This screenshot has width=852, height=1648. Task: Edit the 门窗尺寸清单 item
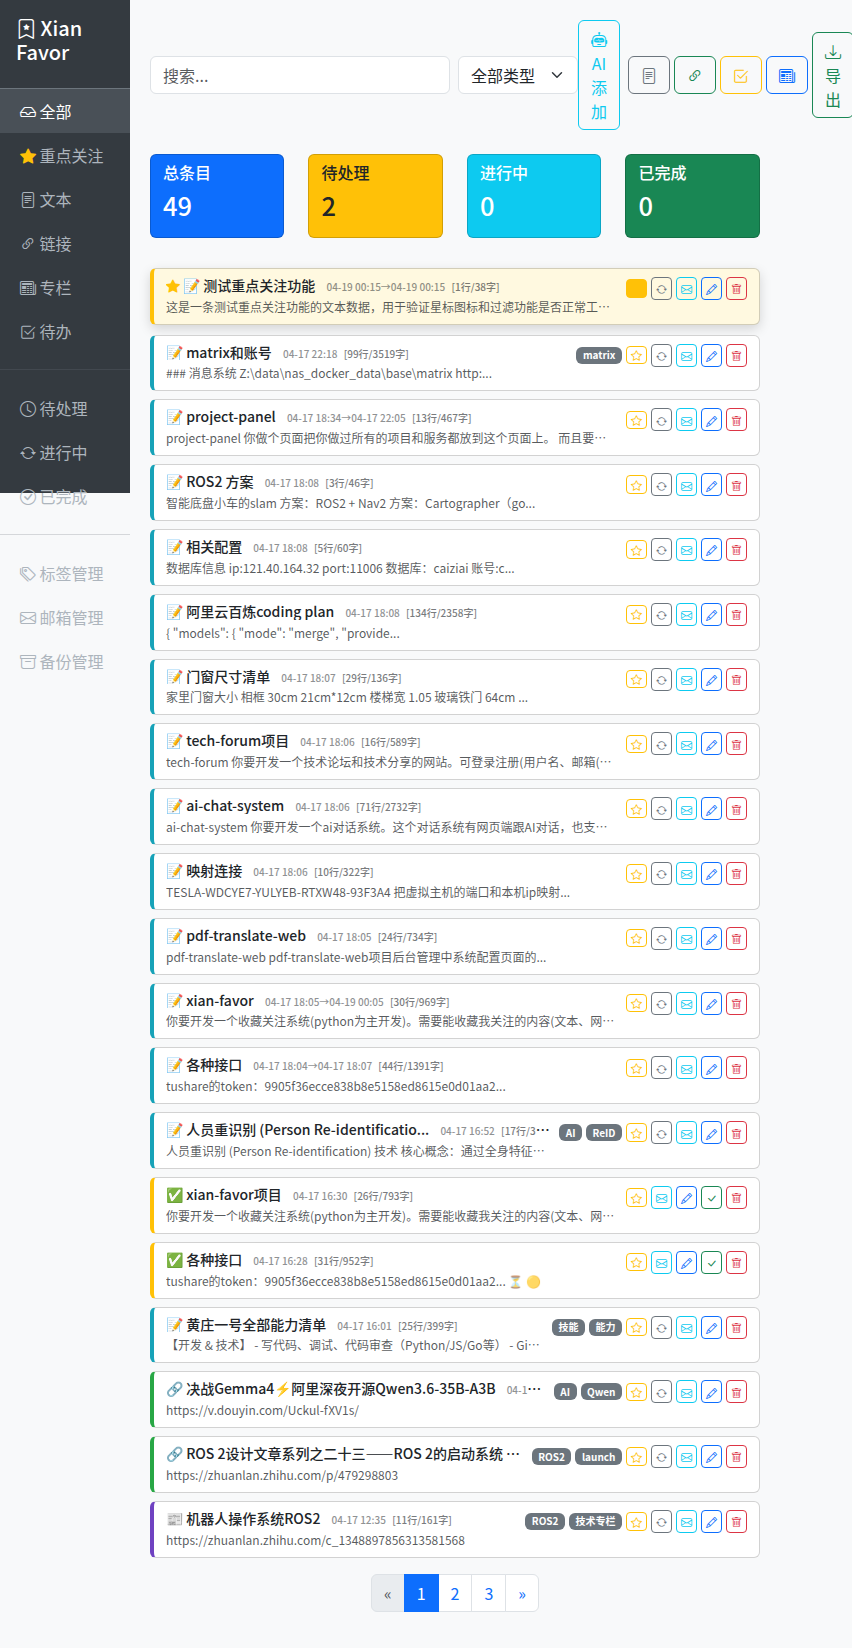[711, 679]
